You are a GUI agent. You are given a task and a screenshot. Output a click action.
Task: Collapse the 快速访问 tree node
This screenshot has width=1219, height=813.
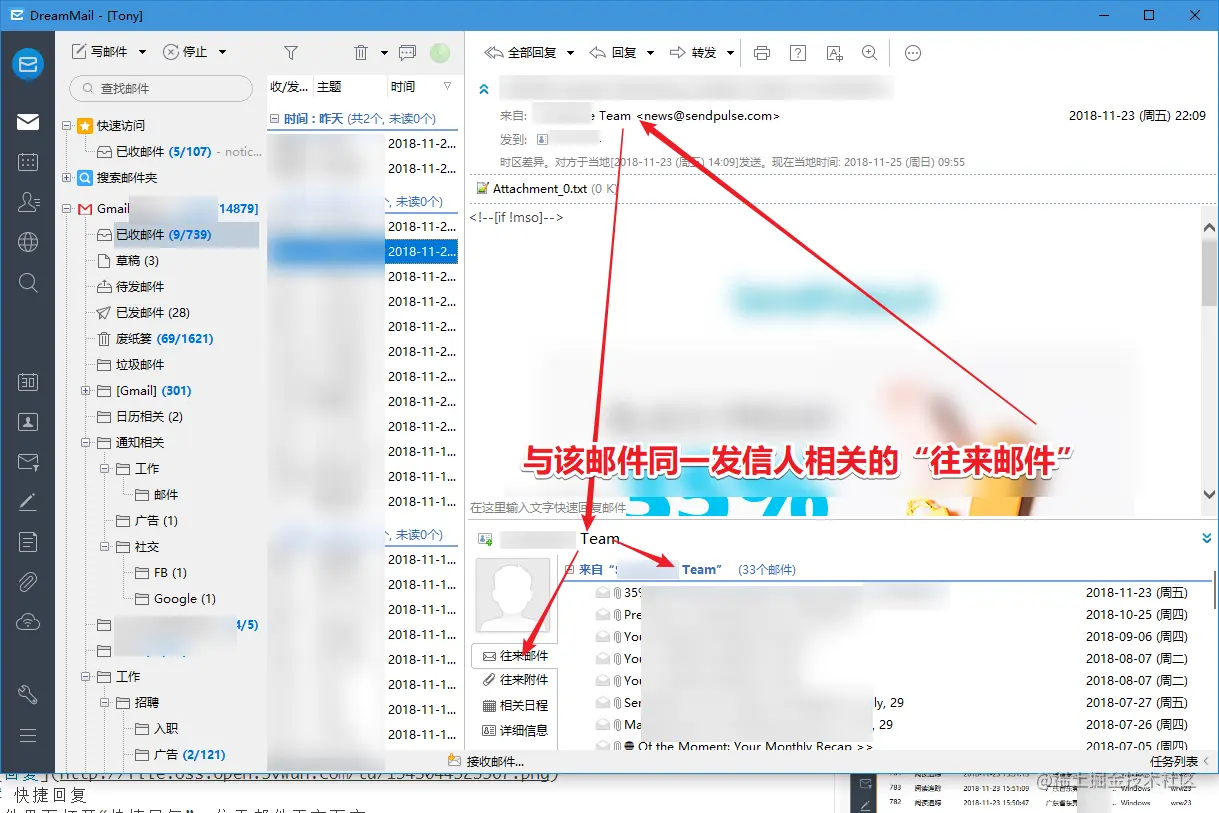67,126
